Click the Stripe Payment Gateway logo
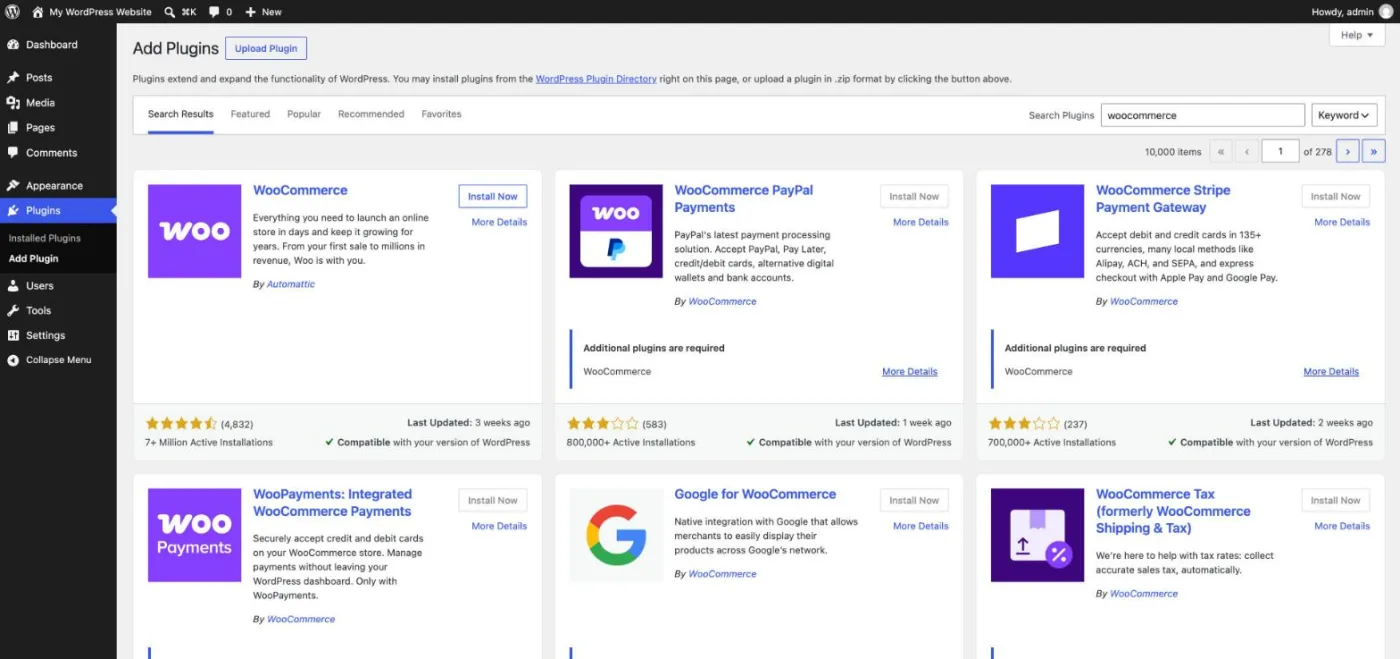 1037,231
